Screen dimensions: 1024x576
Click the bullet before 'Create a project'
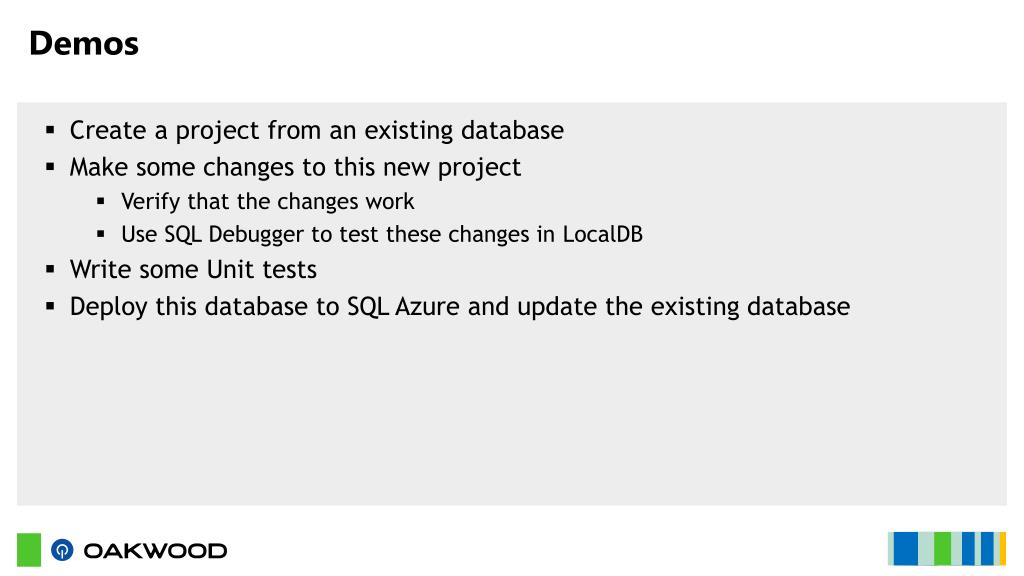[x=50, y=130]
